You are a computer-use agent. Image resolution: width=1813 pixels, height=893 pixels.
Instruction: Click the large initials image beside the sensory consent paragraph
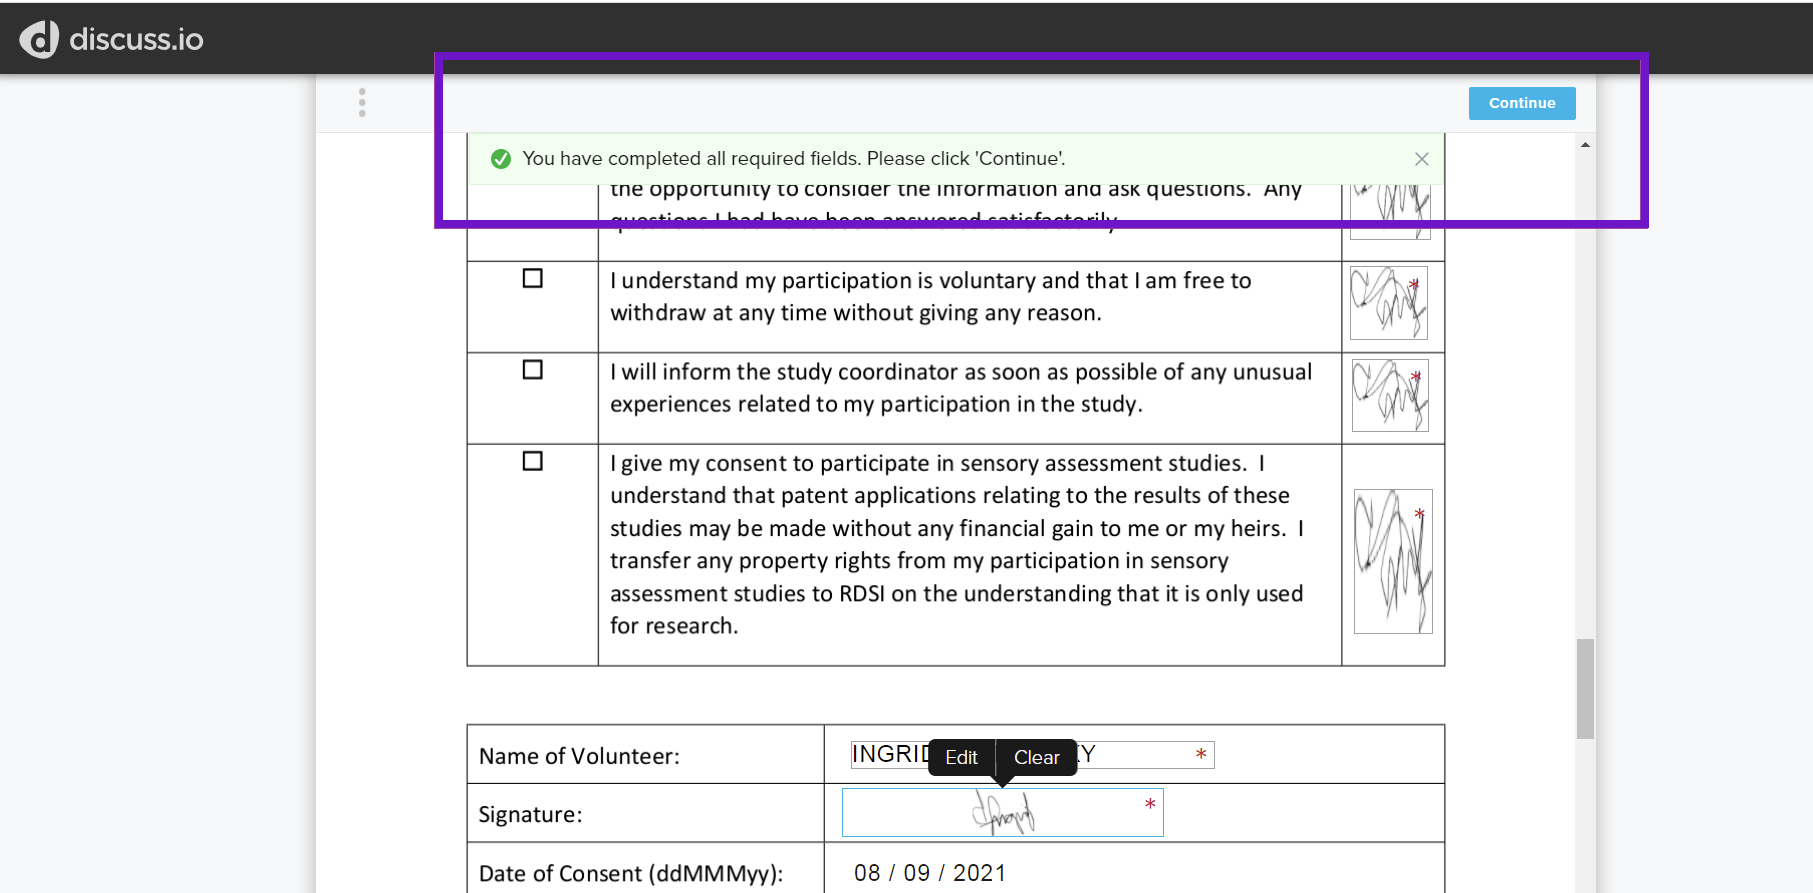(1392, 560)
